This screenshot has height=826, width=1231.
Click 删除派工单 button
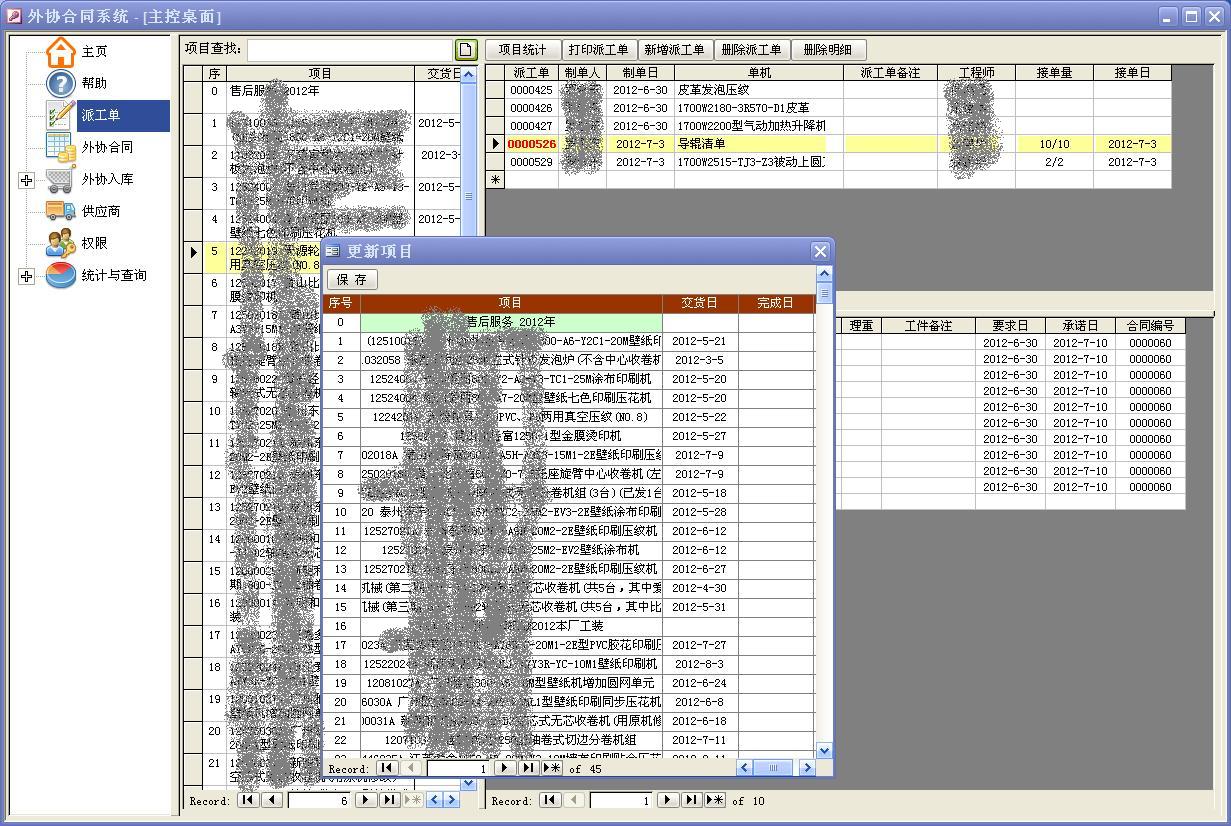pyautogui.click(x=752, y=50)
